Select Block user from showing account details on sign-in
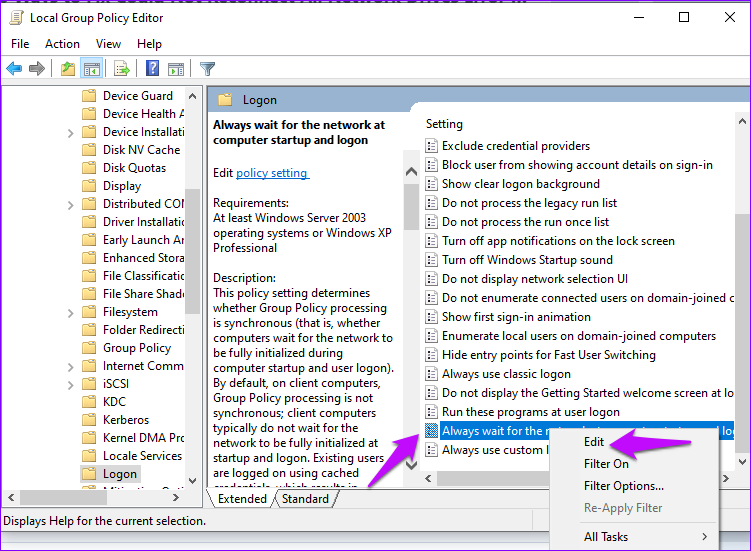 point(577,165)
